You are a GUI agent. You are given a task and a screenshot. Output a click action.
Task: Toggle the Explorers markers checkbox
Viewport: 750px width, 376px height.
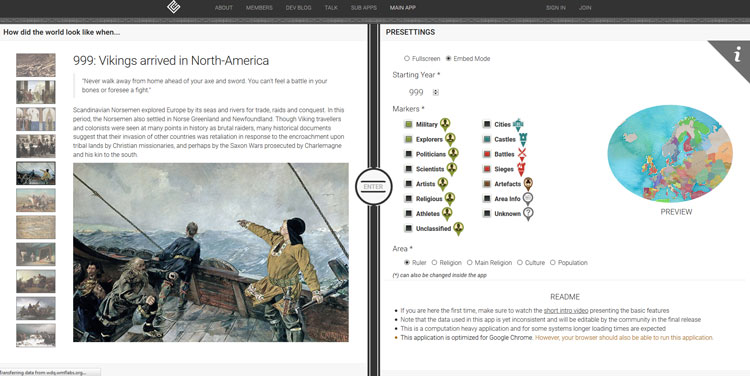408,139
